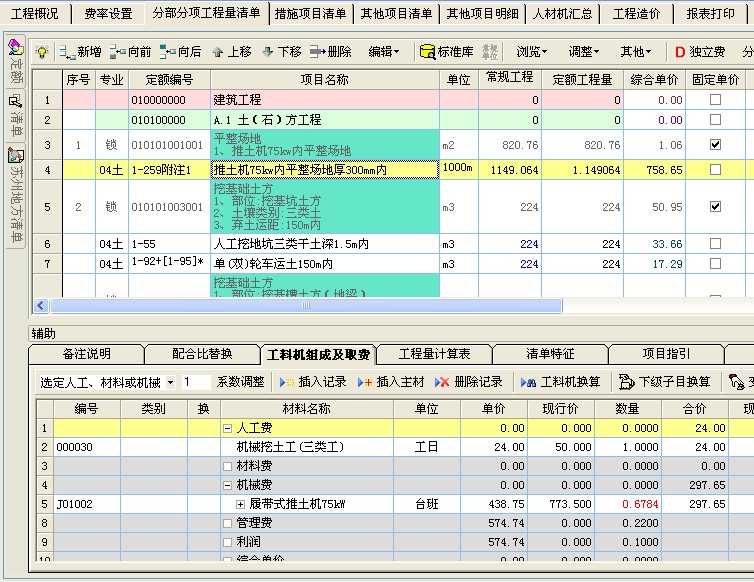Viewport: 754px width, 582px height.
Task: Collapse the 人工费 group
Action: [x=228, y=428]
